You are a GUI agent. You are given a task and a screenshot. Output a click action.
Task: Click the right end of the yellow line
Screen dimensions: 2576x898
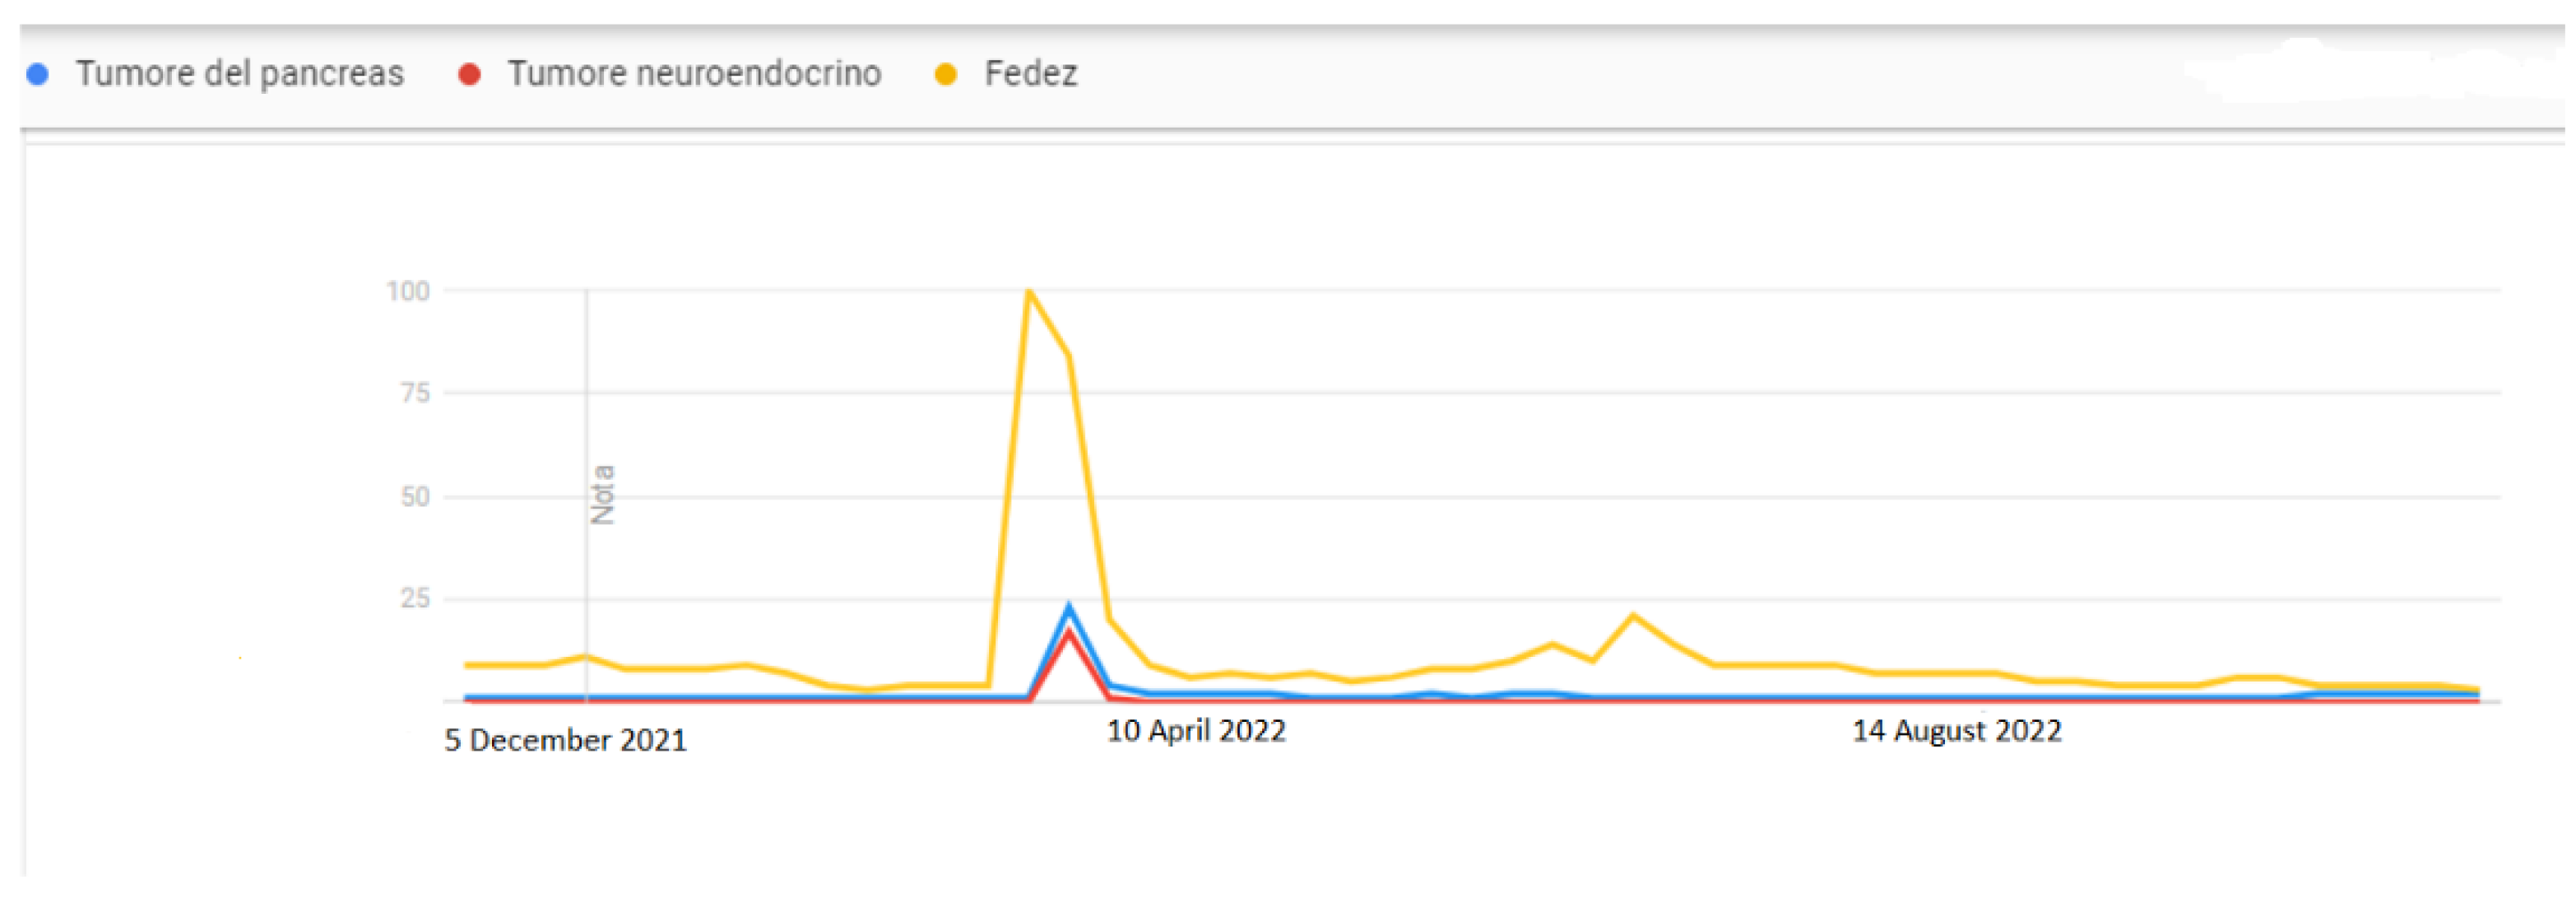pyautogui.click(x=2477, y=689)
